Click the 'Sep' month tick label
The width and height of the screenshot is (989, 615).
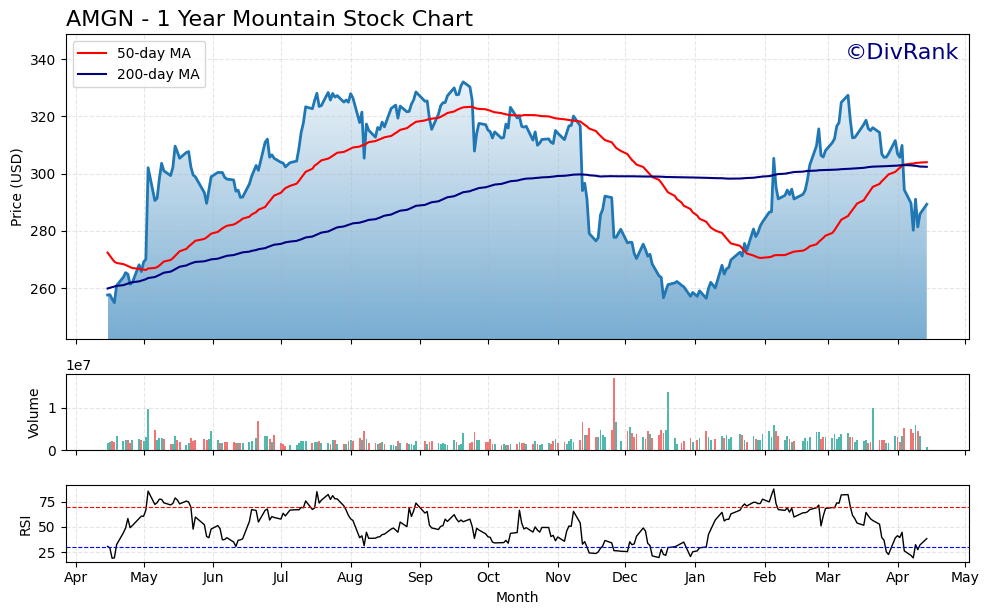420,577
